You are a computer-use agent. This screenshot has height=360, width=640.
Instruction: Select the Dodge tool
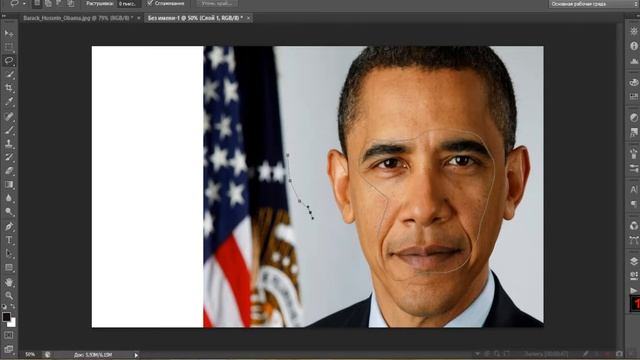coord(9,211)
